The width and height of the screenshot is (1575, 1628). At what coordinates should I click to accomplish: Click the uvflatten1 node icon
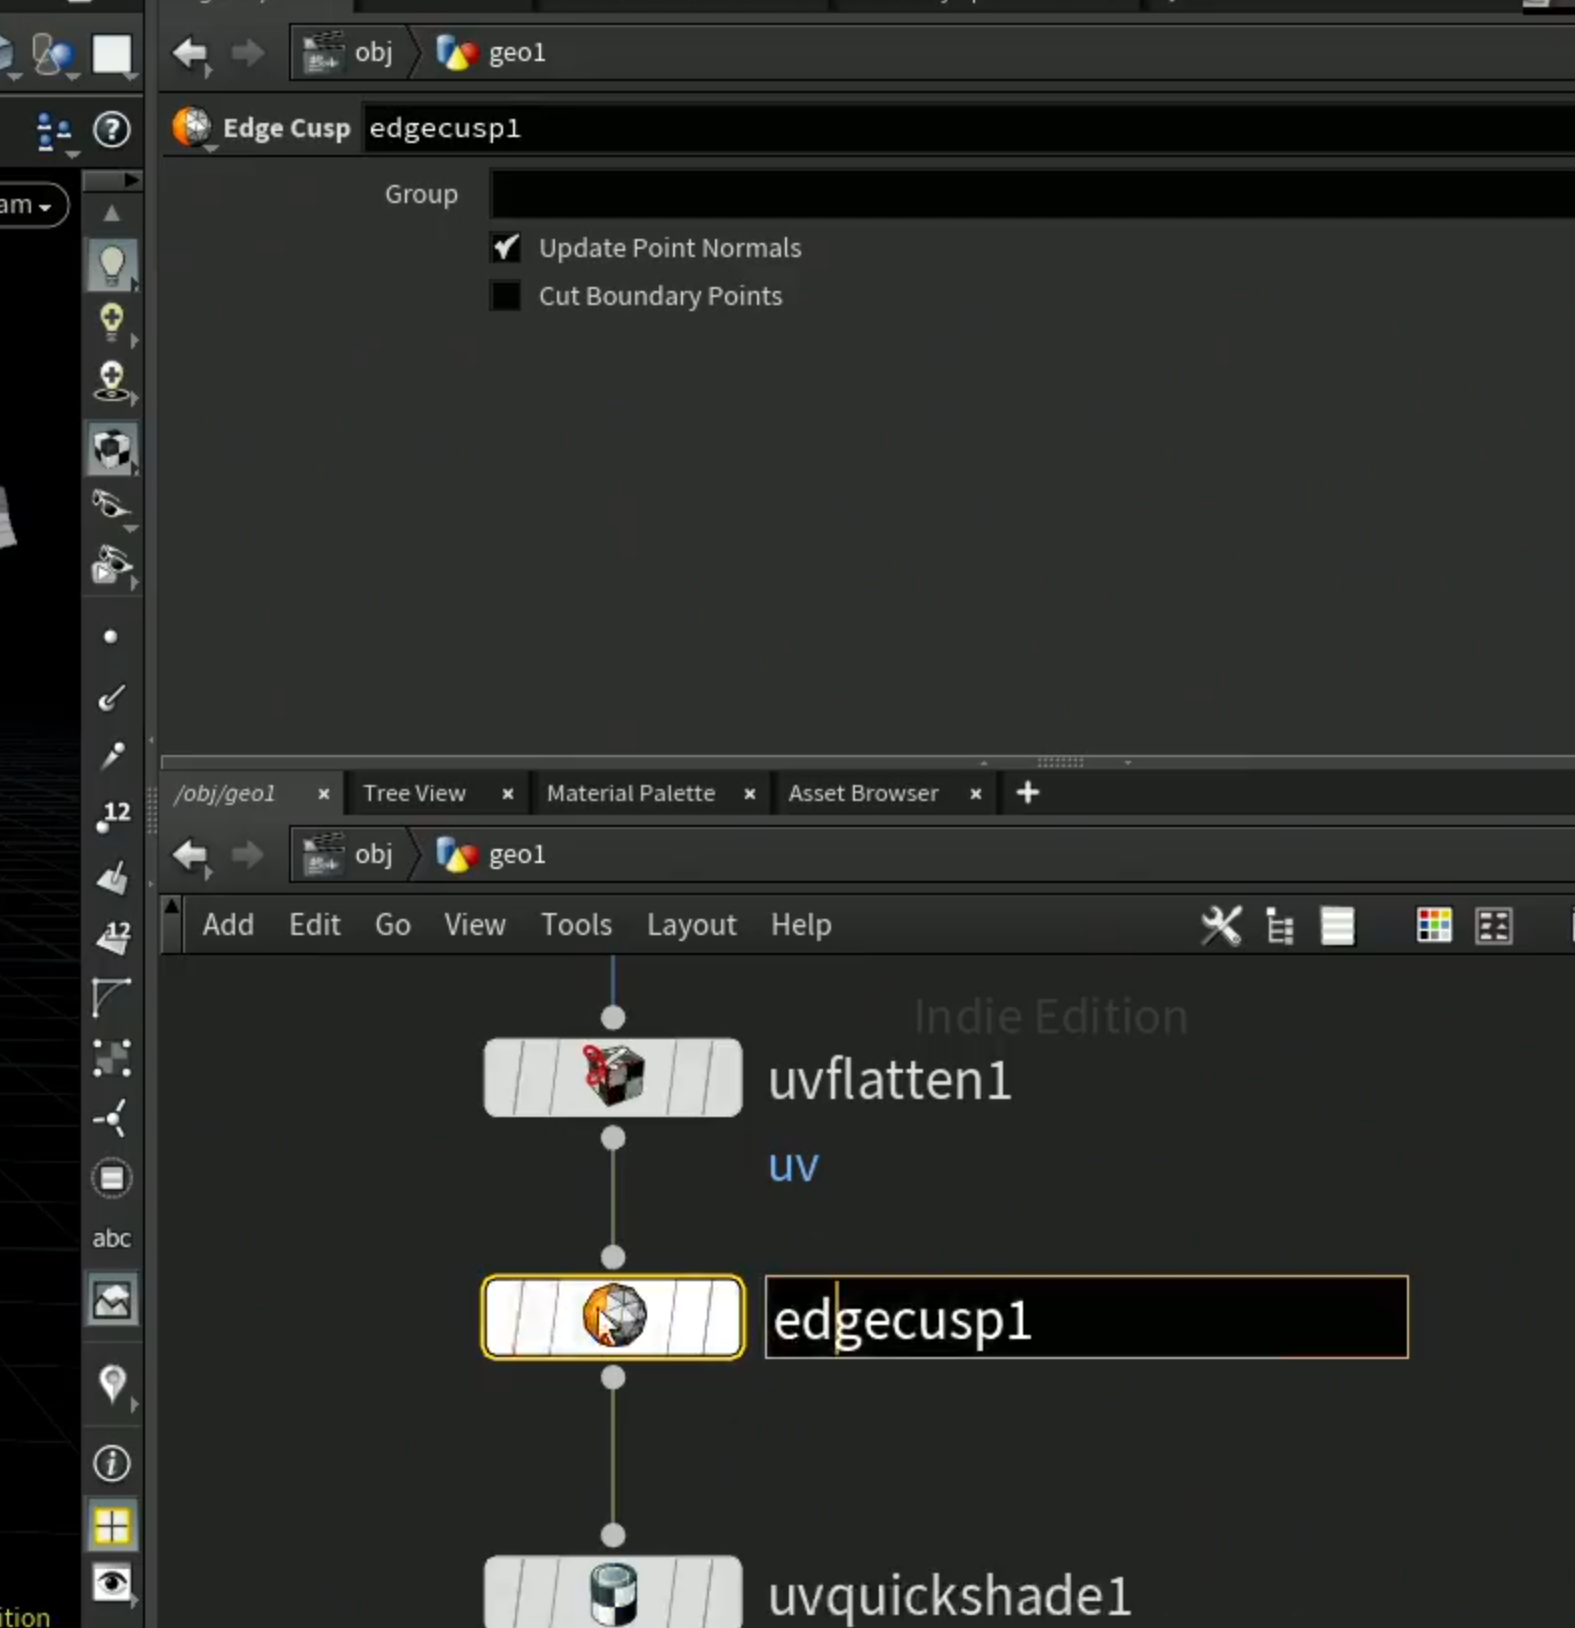coord(613,1076)
